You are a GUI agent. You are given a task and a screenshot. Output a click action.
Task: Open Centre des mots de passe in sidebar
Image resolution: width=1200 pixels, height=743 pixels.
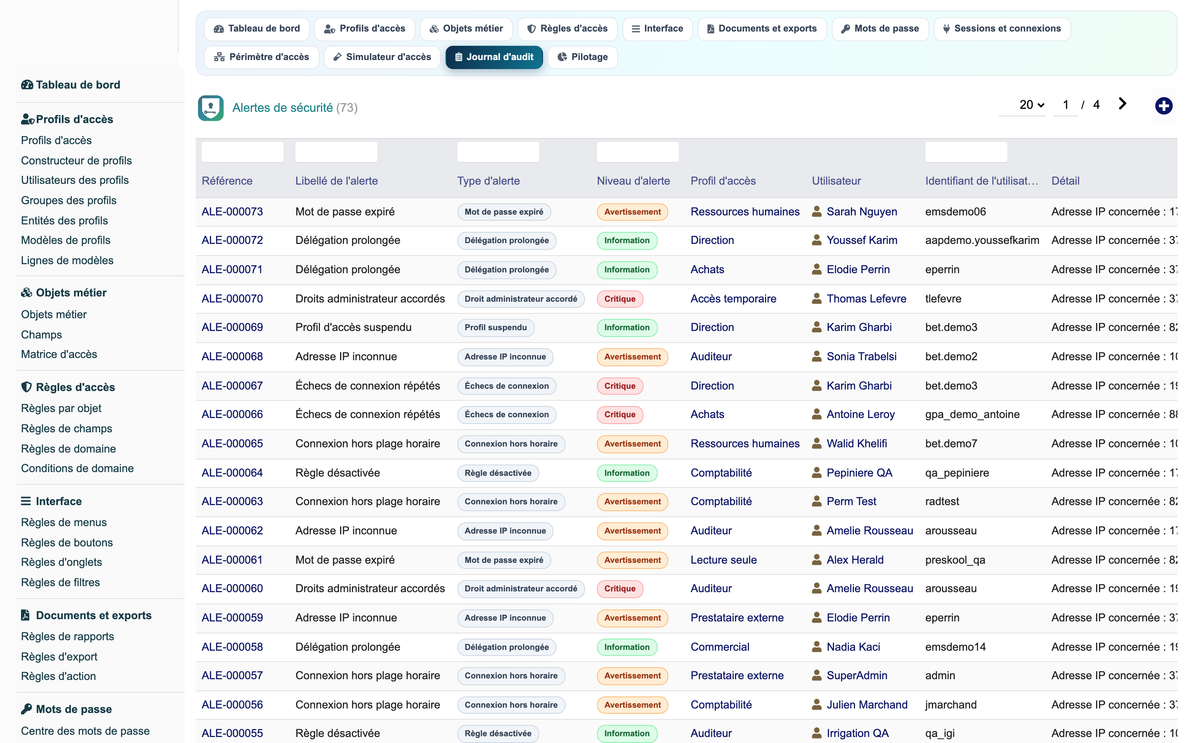point(85,731)
